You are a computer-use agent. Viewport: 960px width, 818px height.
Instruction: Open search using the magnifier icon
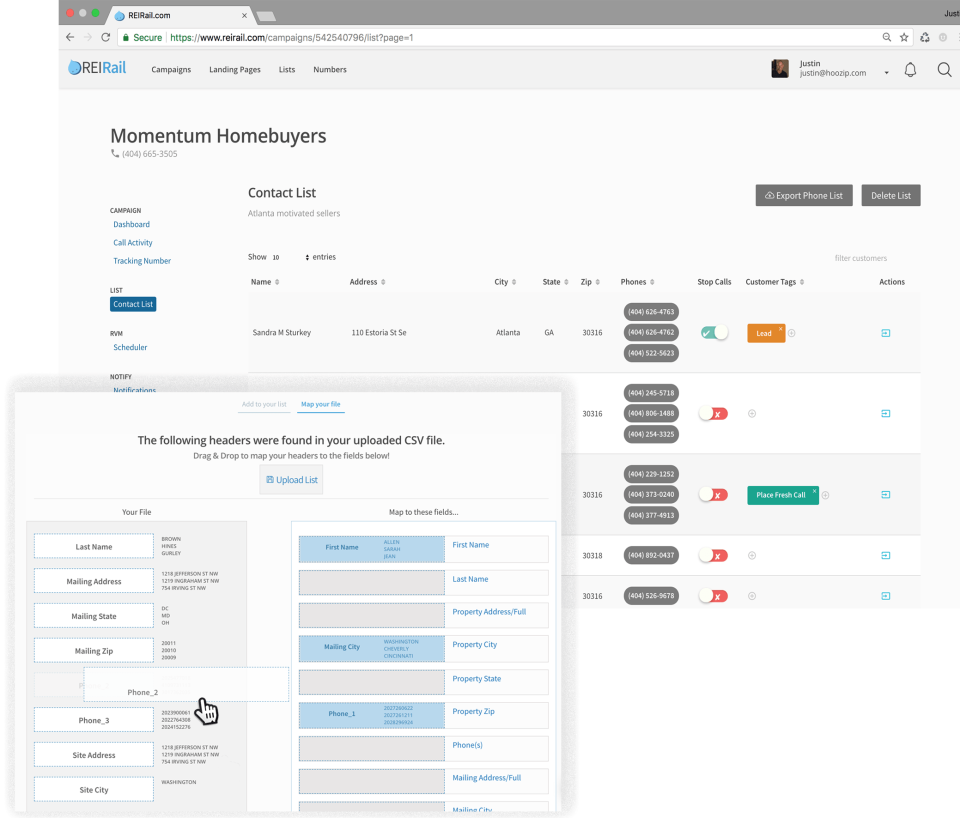944,69
